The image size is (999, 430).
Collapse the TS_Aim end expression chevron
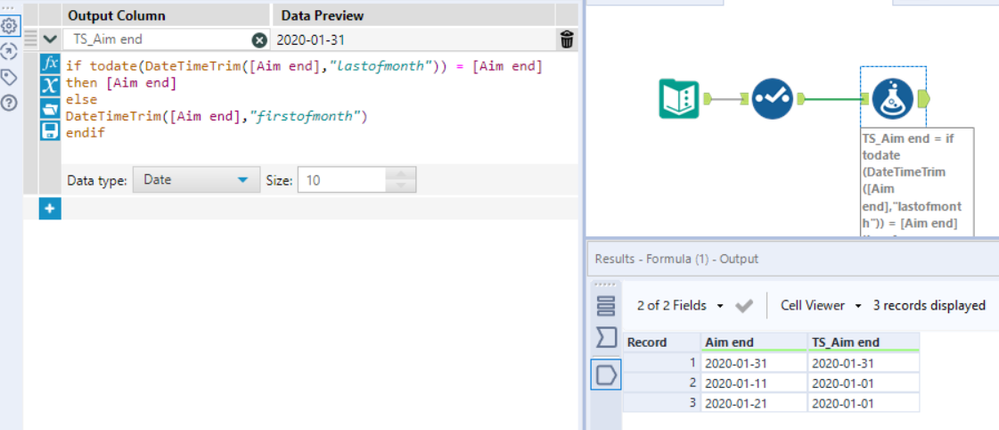pos(50,39)
